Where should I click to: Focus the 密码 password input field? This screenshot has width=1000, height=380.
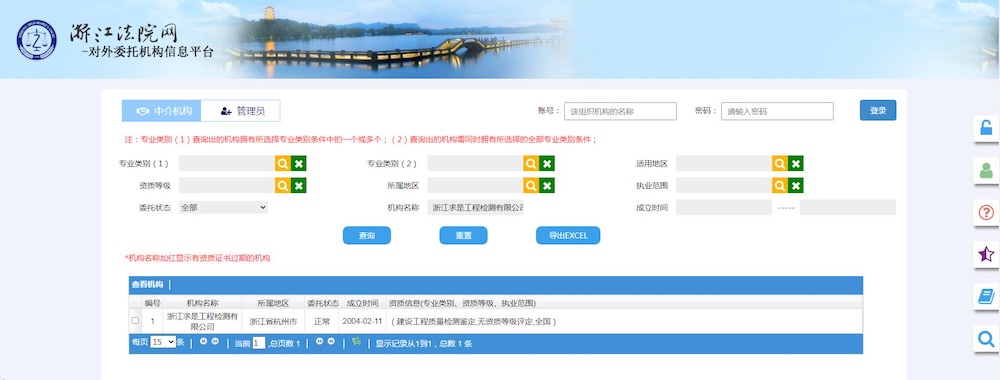tap(777, 111)
